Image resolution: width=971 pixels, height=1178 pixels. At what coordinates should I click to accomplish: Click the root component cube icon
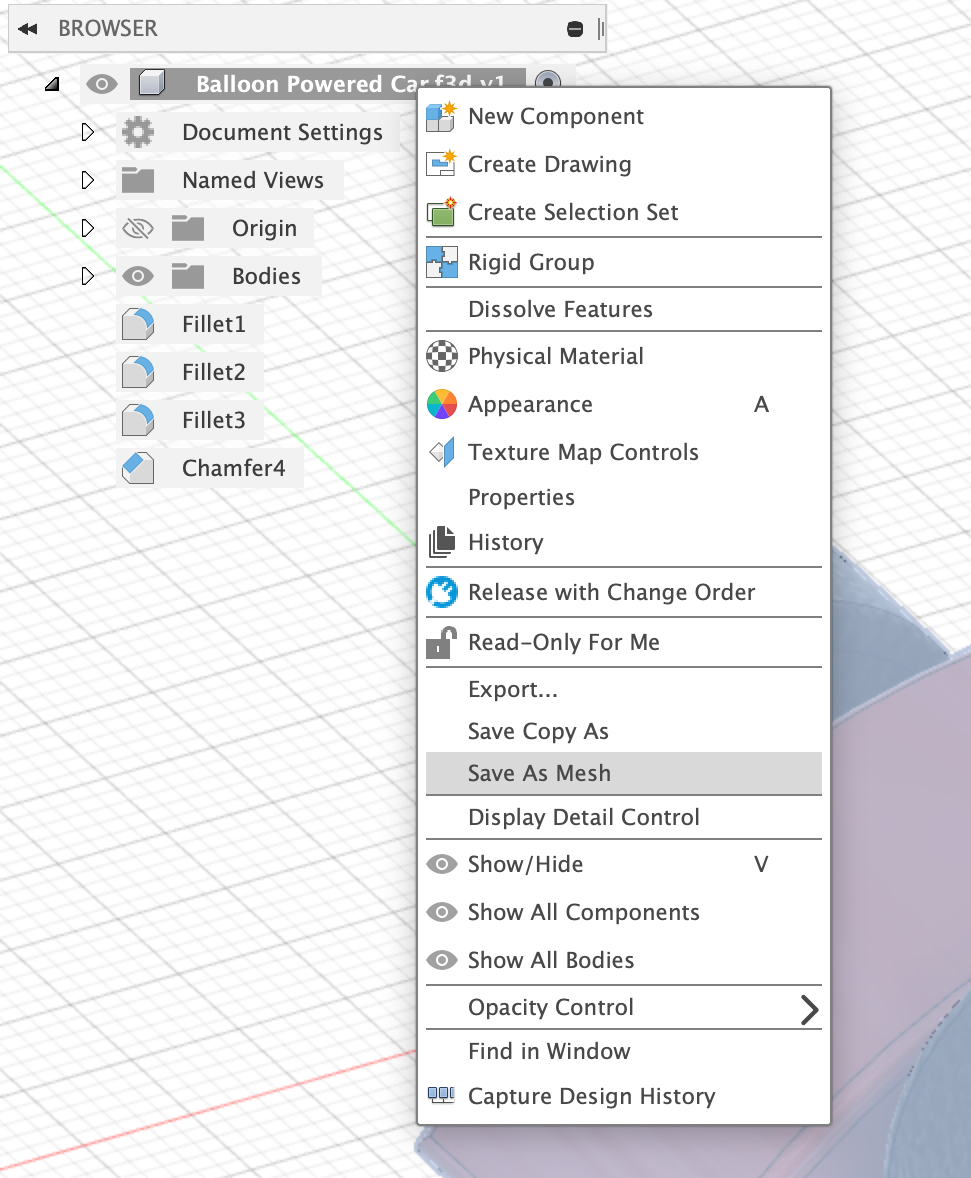(152, 83)
